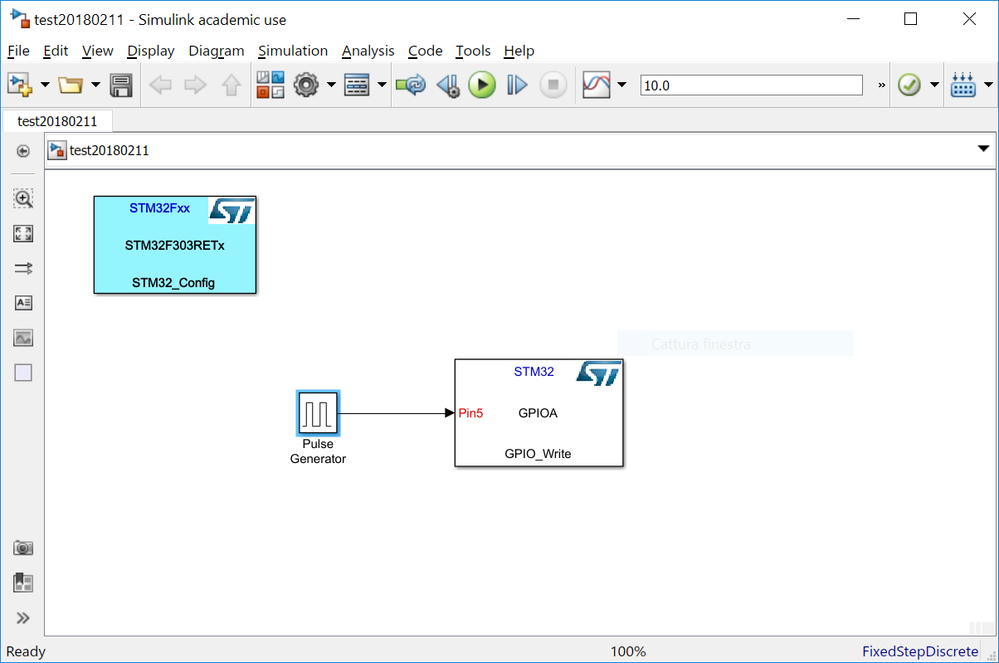This screenshot has height=663, width=999.
Task: Open the Edit menu
Action: pos(55,51)
